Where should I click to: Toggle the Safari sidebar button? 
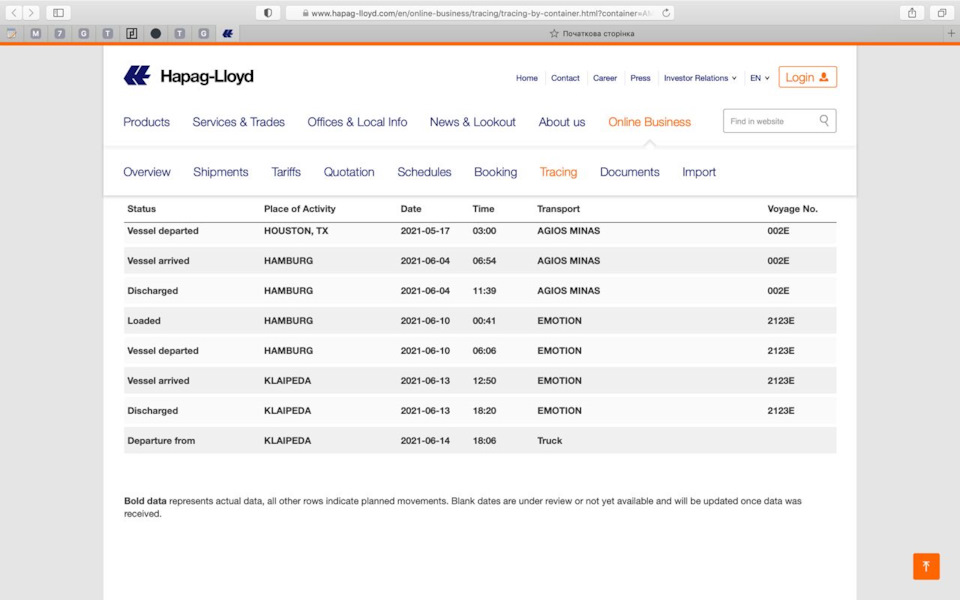[x=58, y=12]
